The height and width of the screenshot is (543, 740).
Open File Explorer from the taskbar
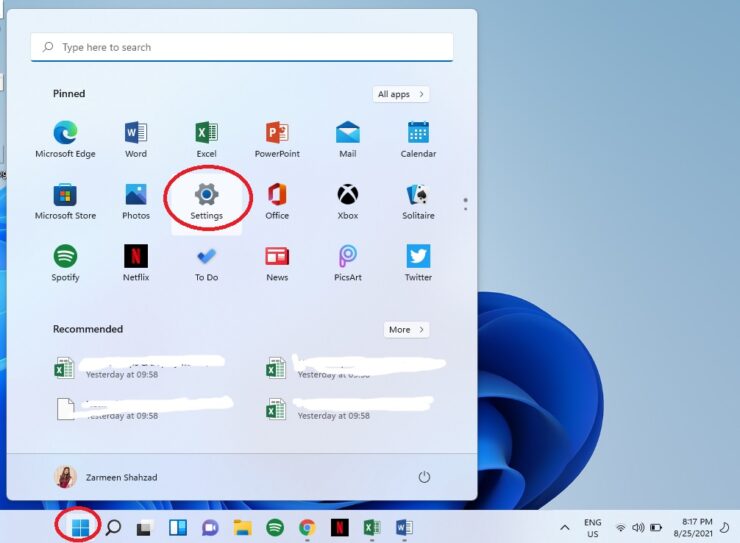[242, 527]
